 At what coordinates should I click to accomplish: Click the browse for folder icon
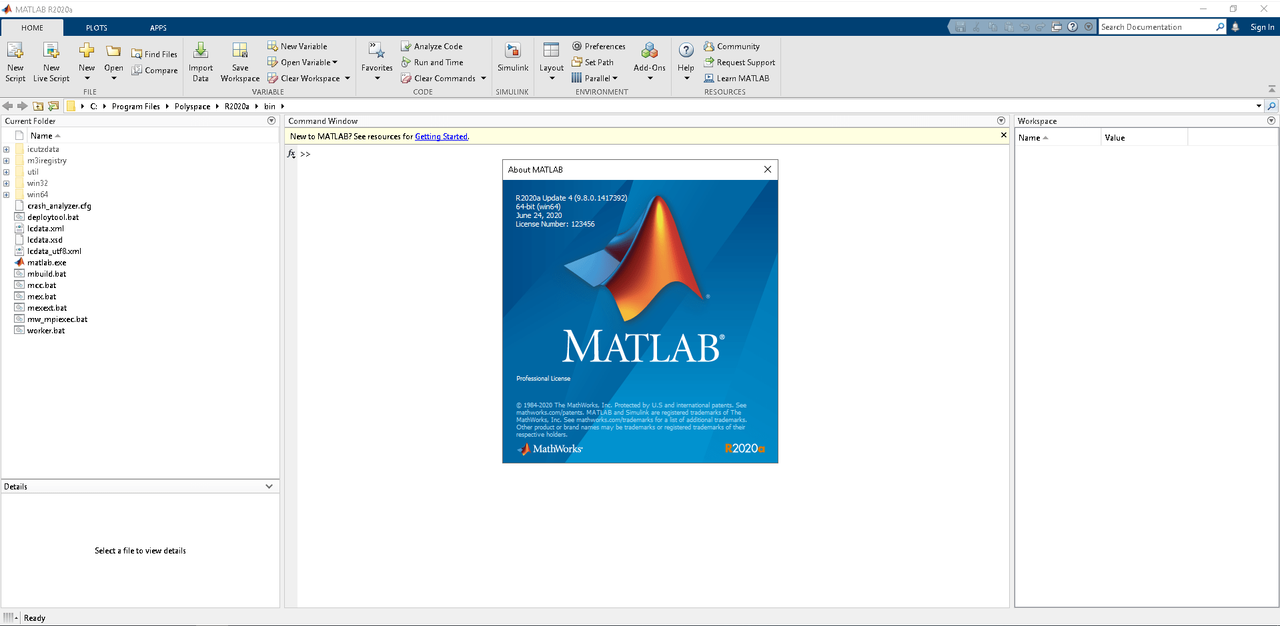click(53, 106)
